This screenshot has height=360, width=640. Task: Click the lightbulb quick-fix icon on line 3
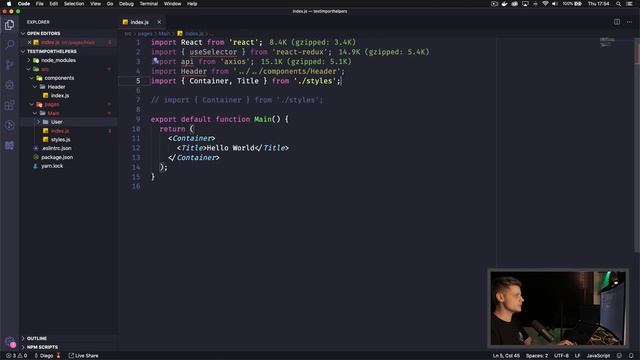tap(155, 61)
